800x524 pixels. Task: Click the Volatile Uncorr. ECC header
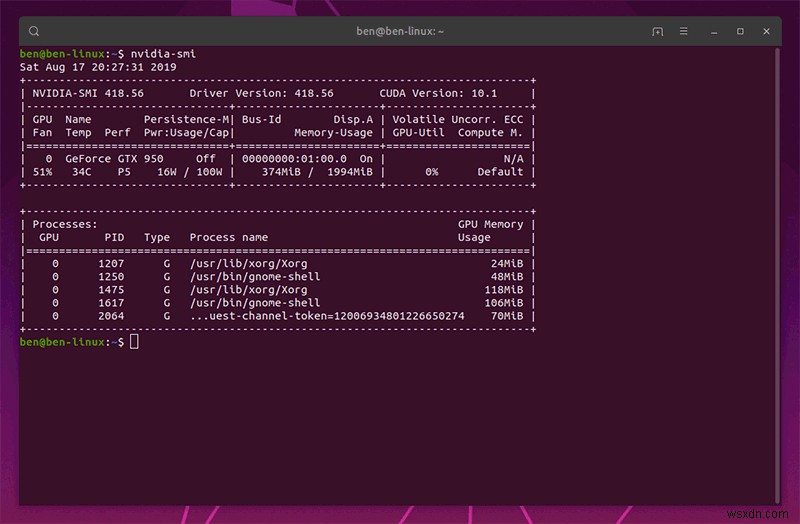458,119
